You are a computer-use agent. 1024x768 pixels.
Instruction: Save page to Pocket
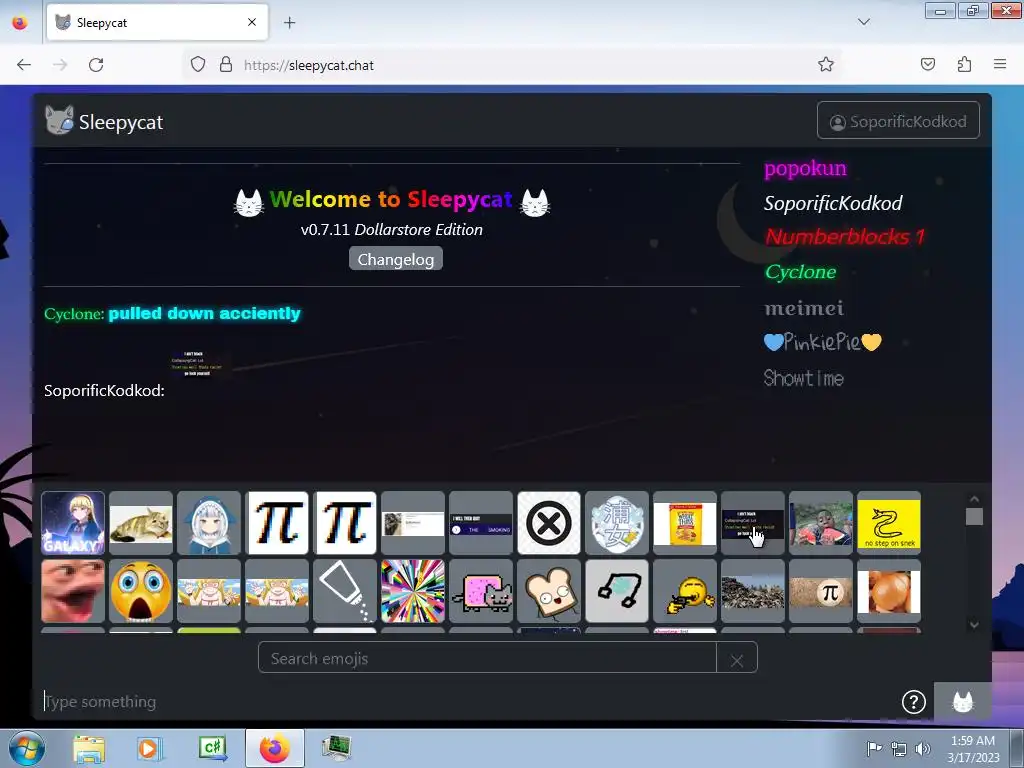928,64
